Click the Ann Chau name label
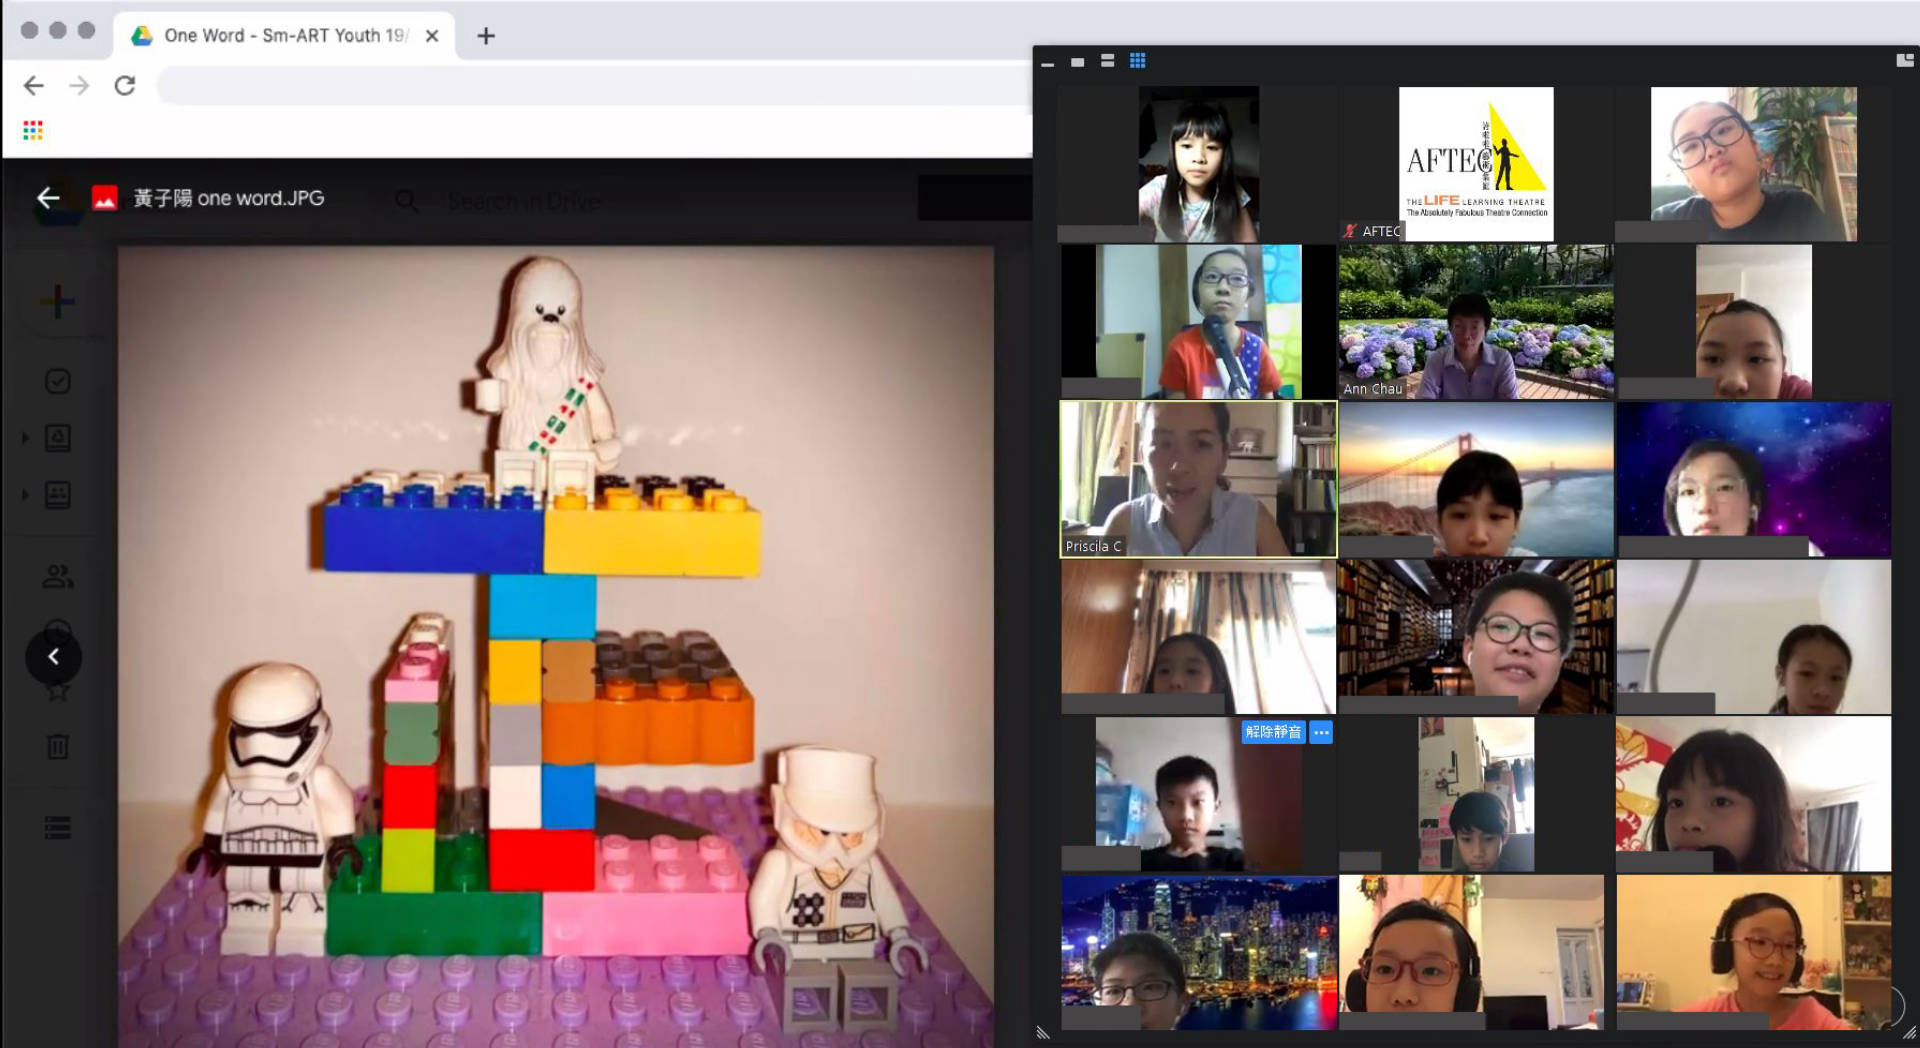The image size is (1920, 1048). (x=1373, y=389)
